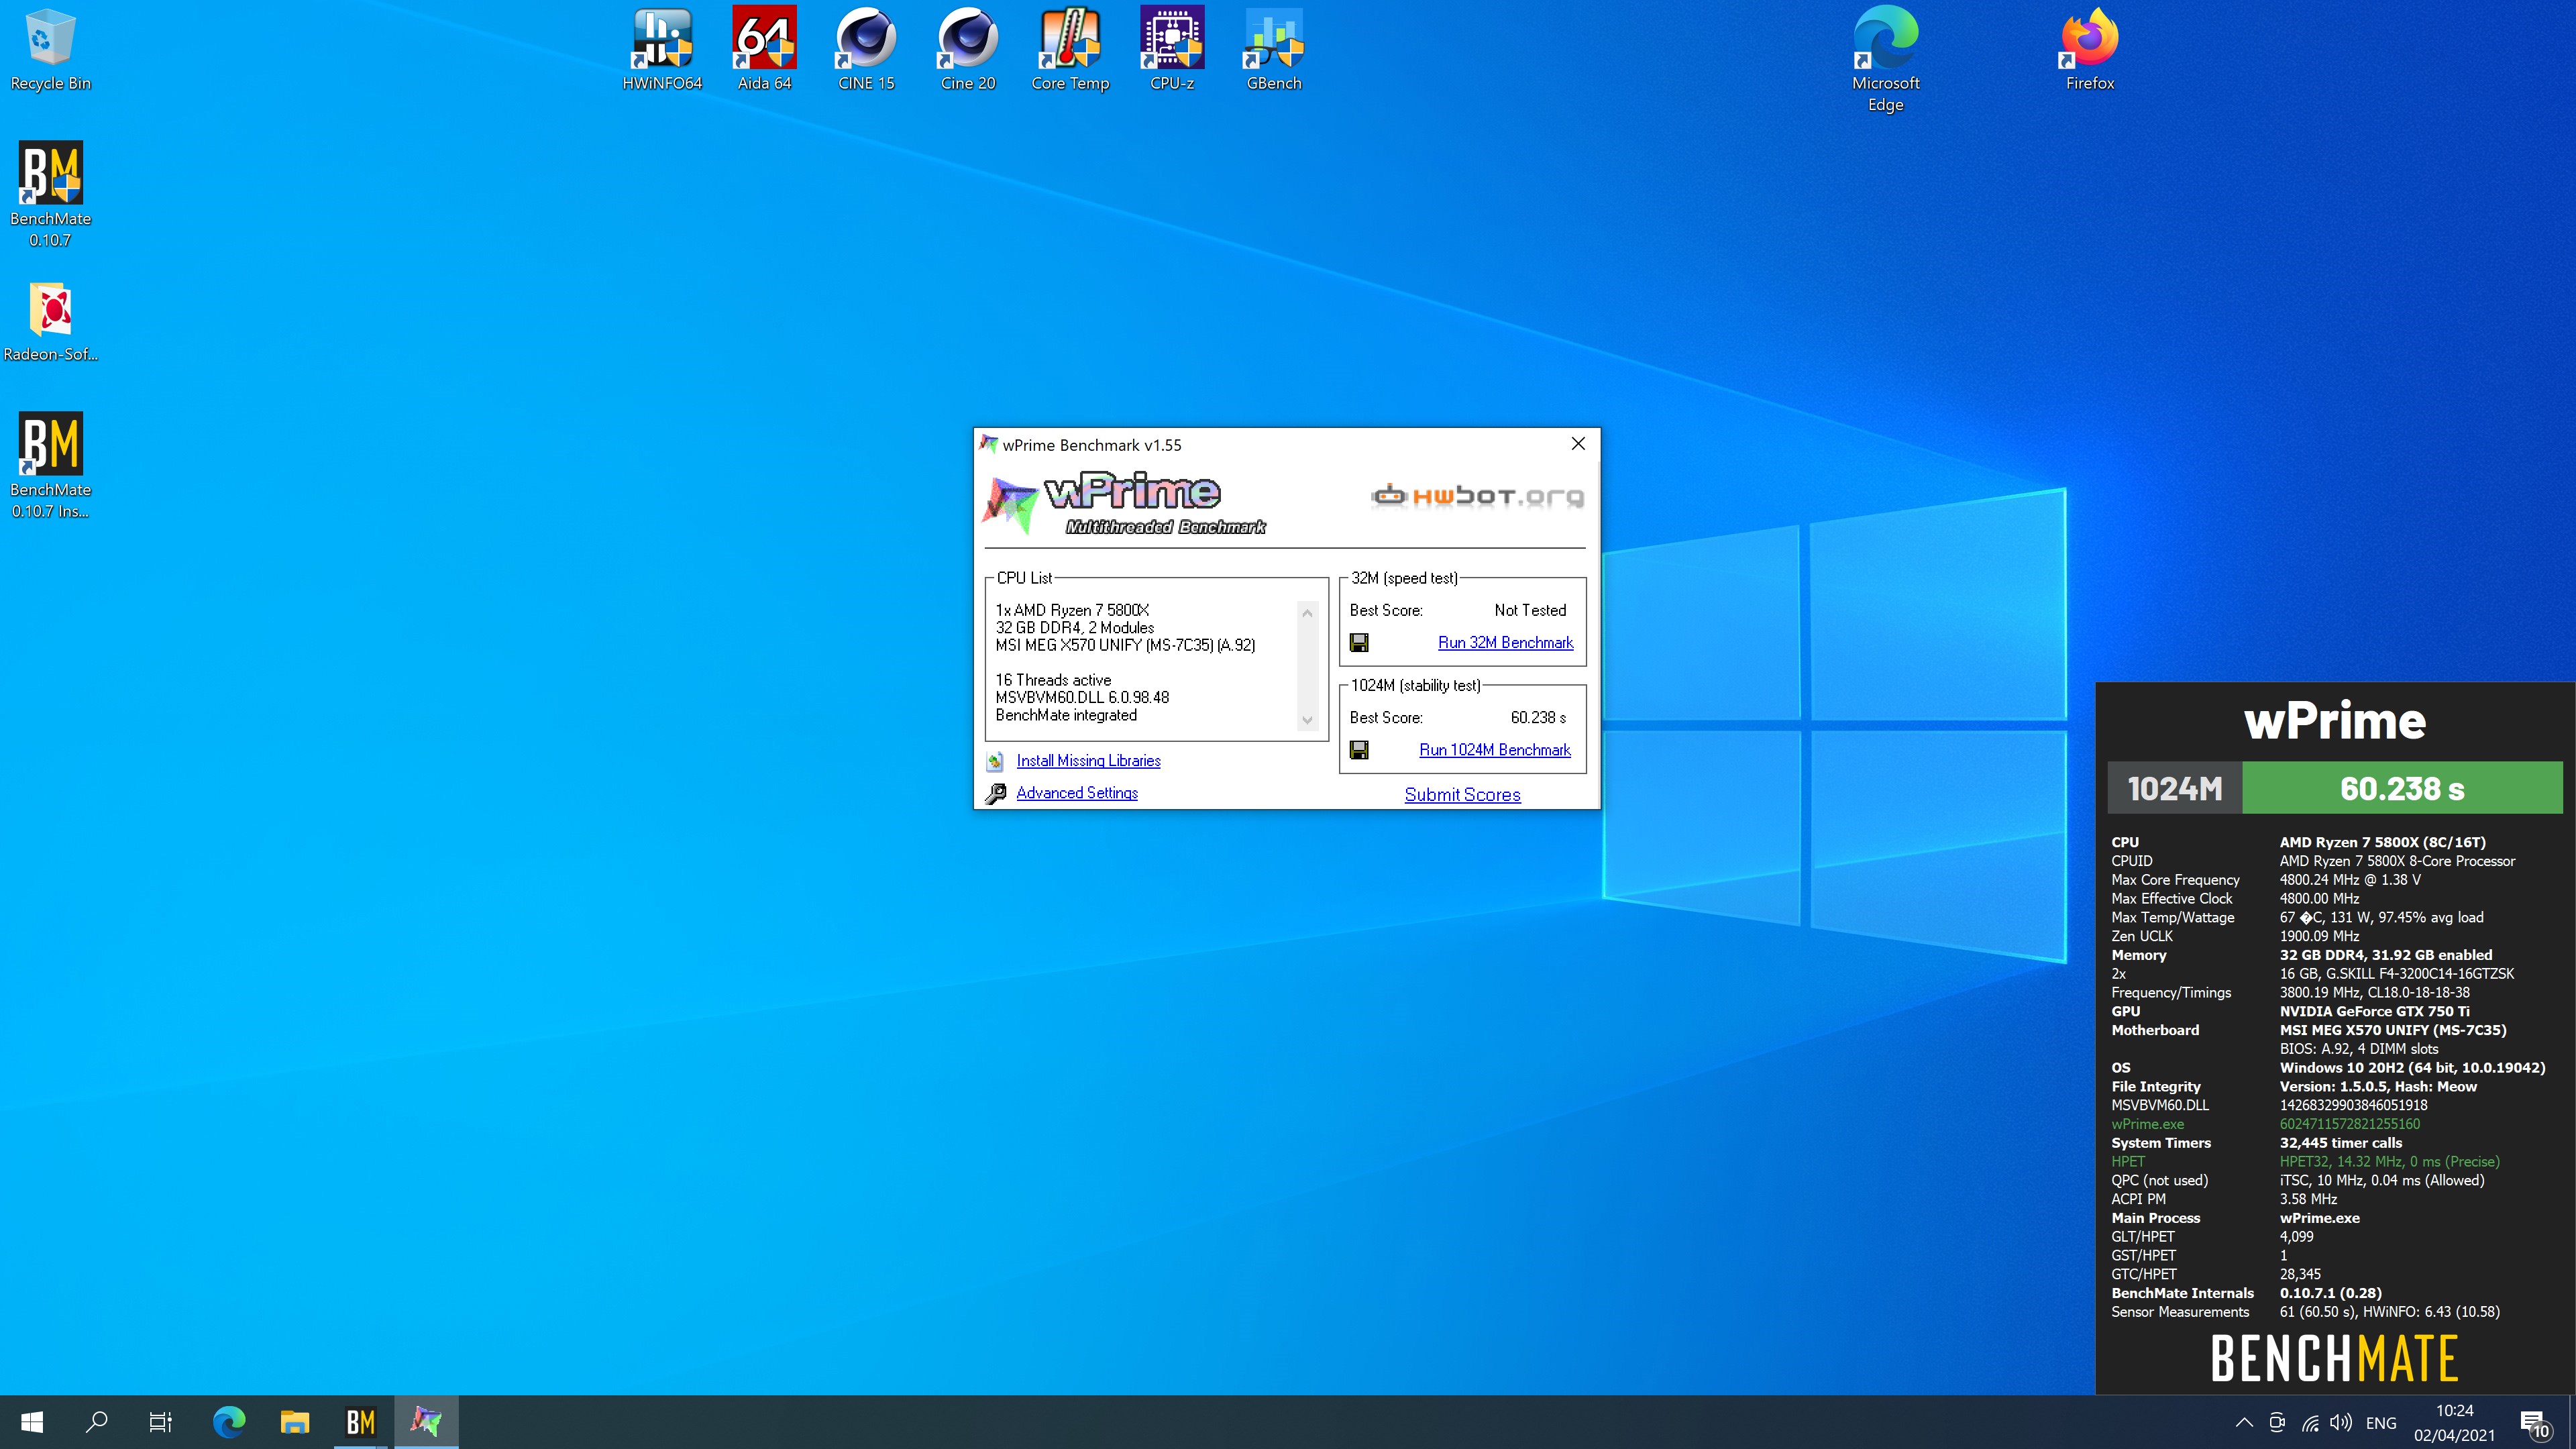Open the volume tray icon
Screen dimensions: 2576x1449
2341,1423
